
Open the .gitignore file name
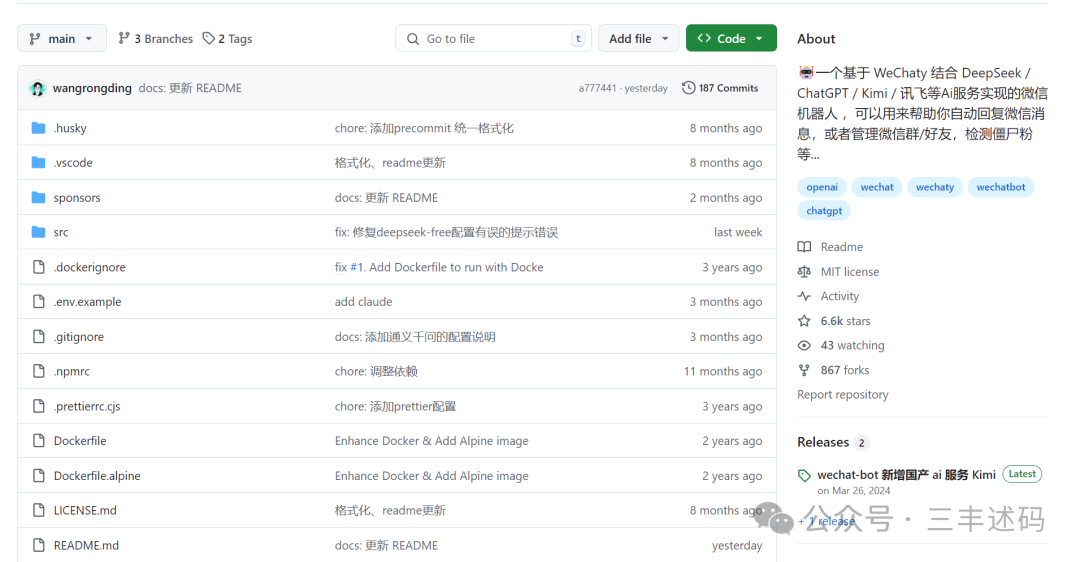(79, 337)
